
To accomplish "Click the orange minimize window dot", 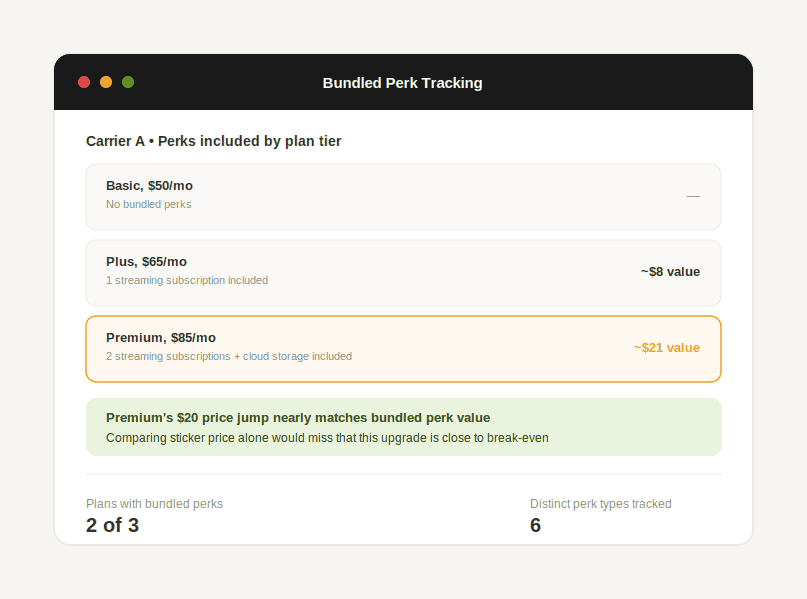I will pos(106,82).
